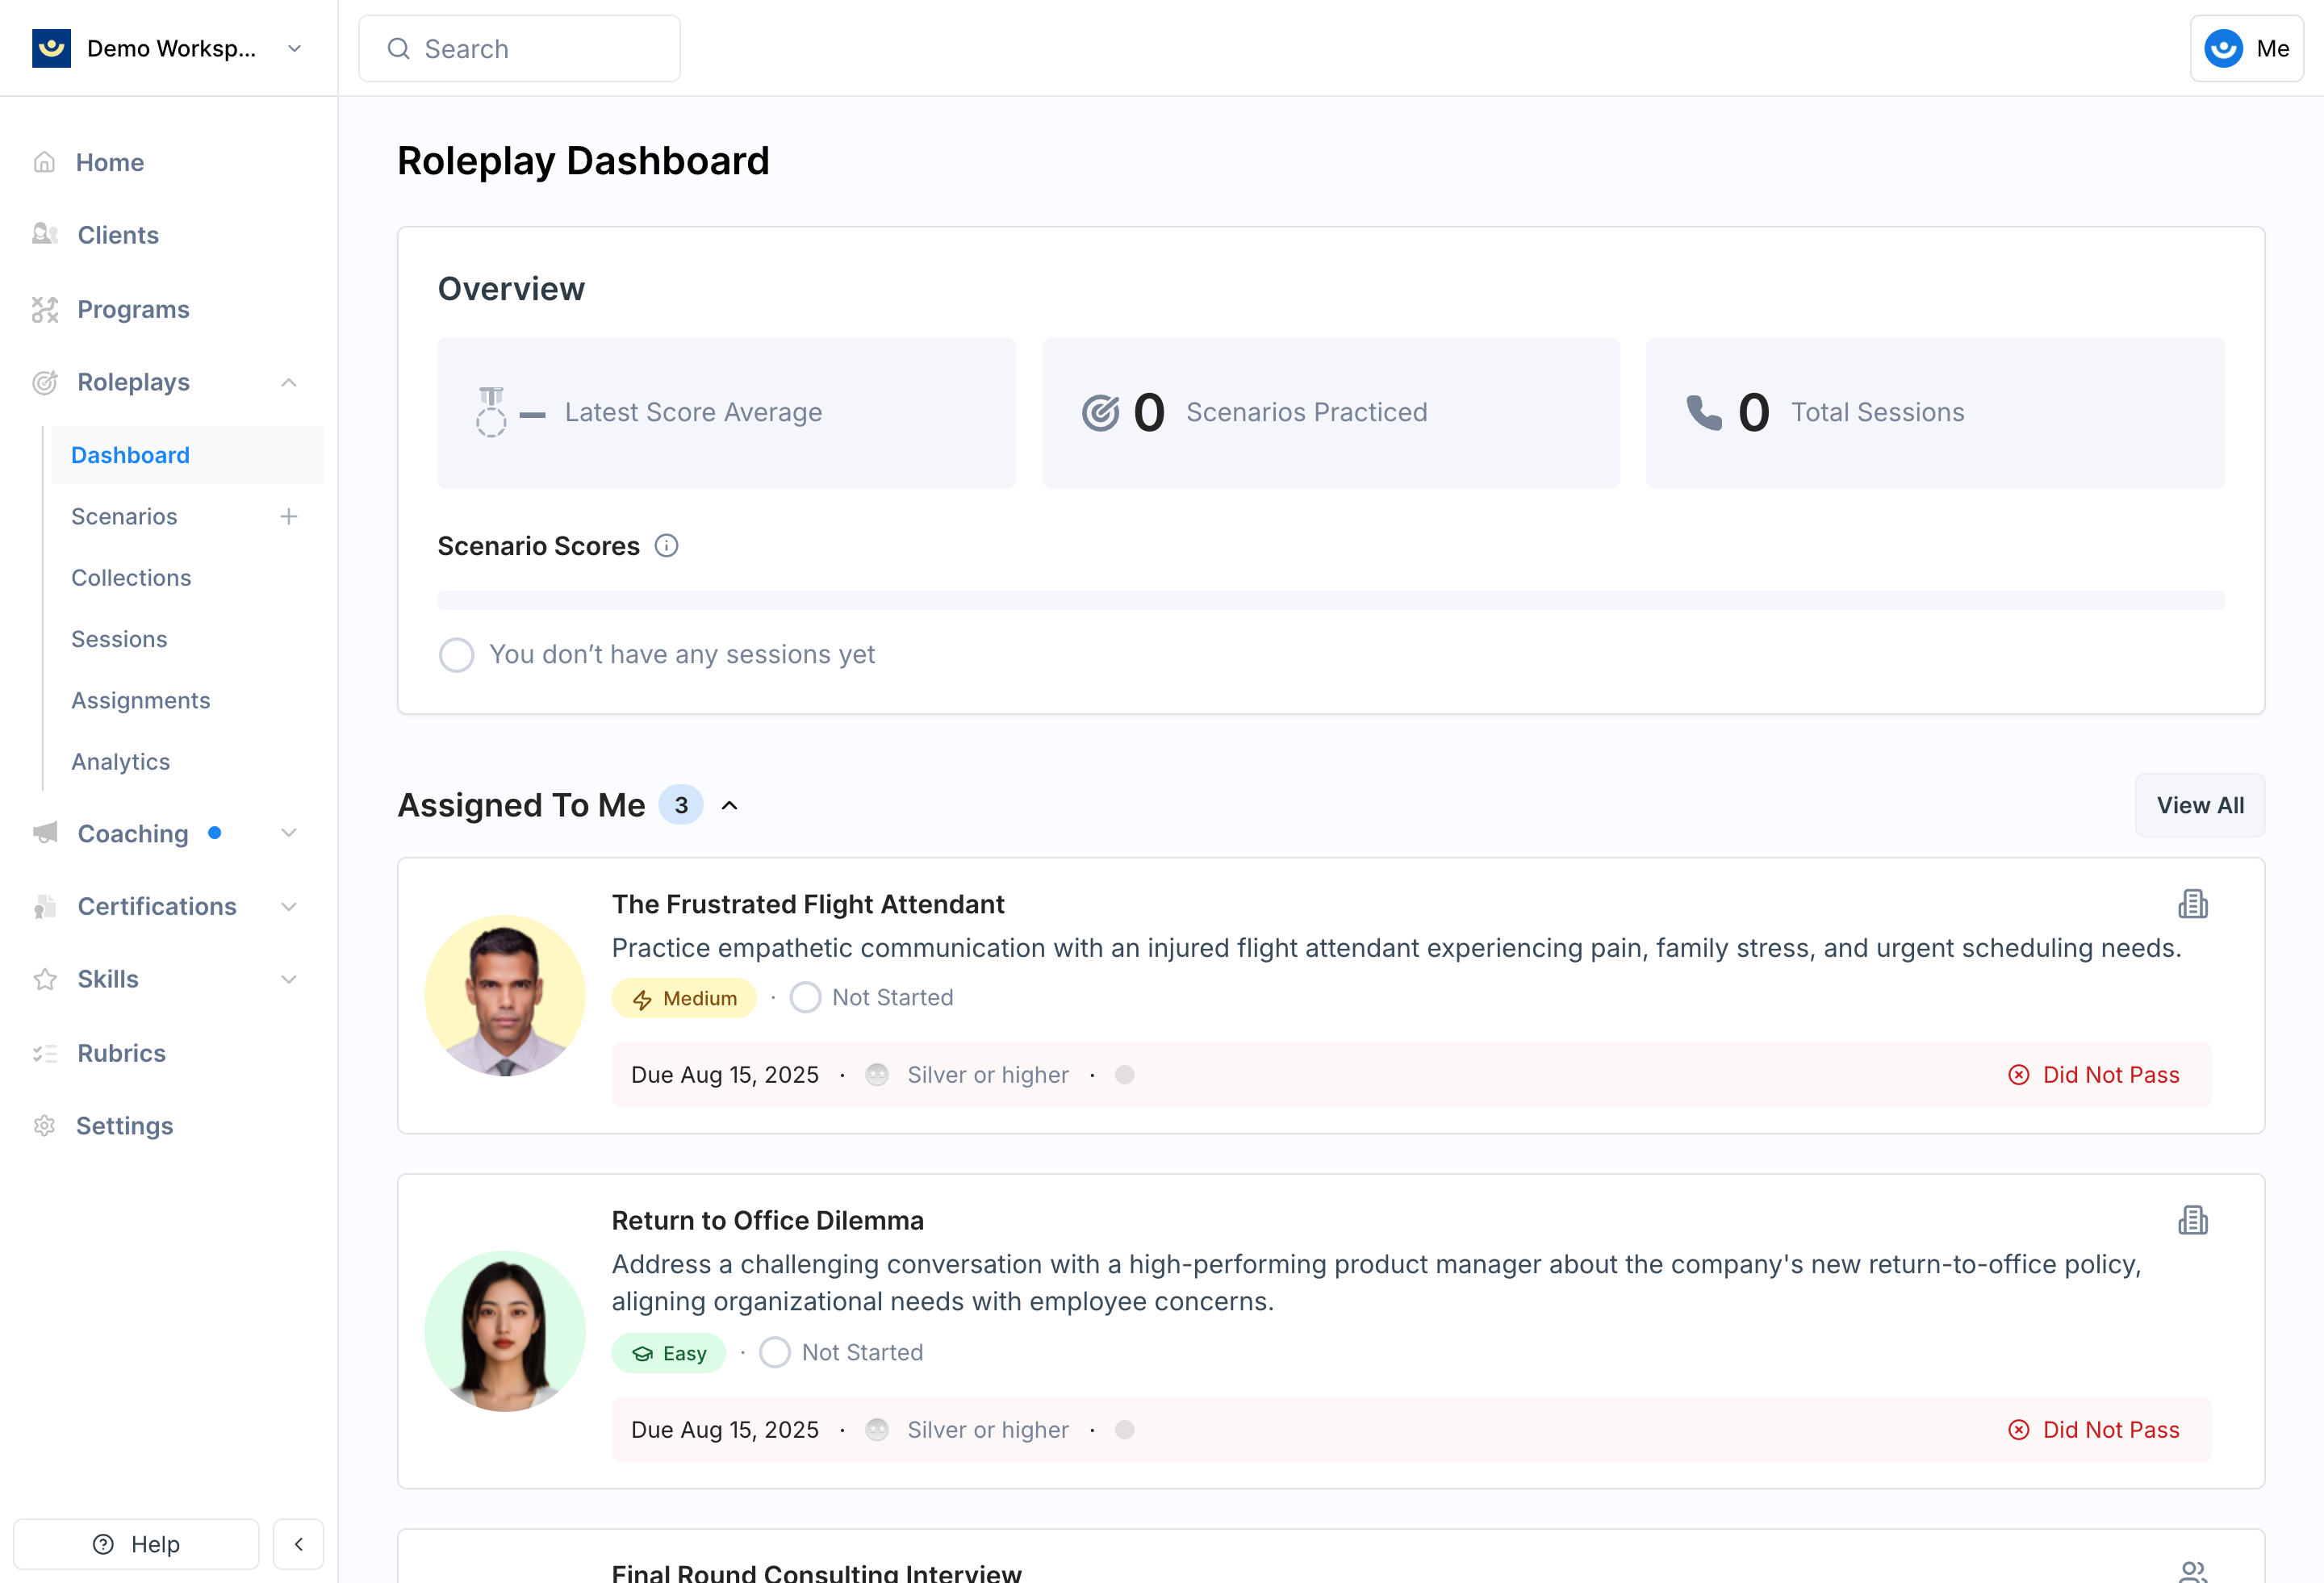Click the document icon on the Return to Office Dilemma card
This screenshot has height=1583, width=2324.
[2192, 1220]
